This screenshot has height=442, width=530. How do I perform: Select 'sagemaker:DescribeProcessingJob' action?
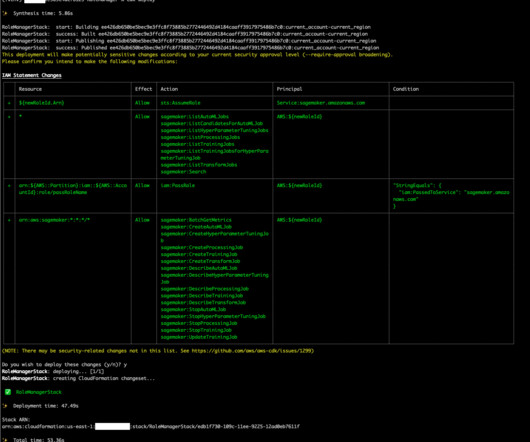[x=204, y=289]
